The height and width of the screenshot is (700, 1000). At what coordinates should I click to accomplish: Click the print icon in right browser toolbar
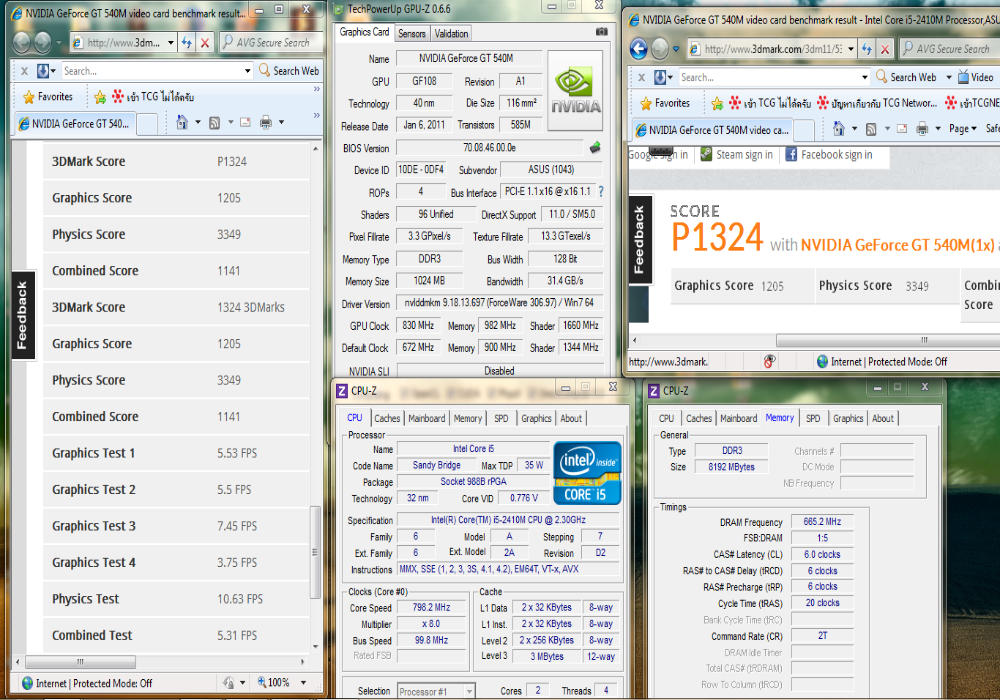coord(922,129)
